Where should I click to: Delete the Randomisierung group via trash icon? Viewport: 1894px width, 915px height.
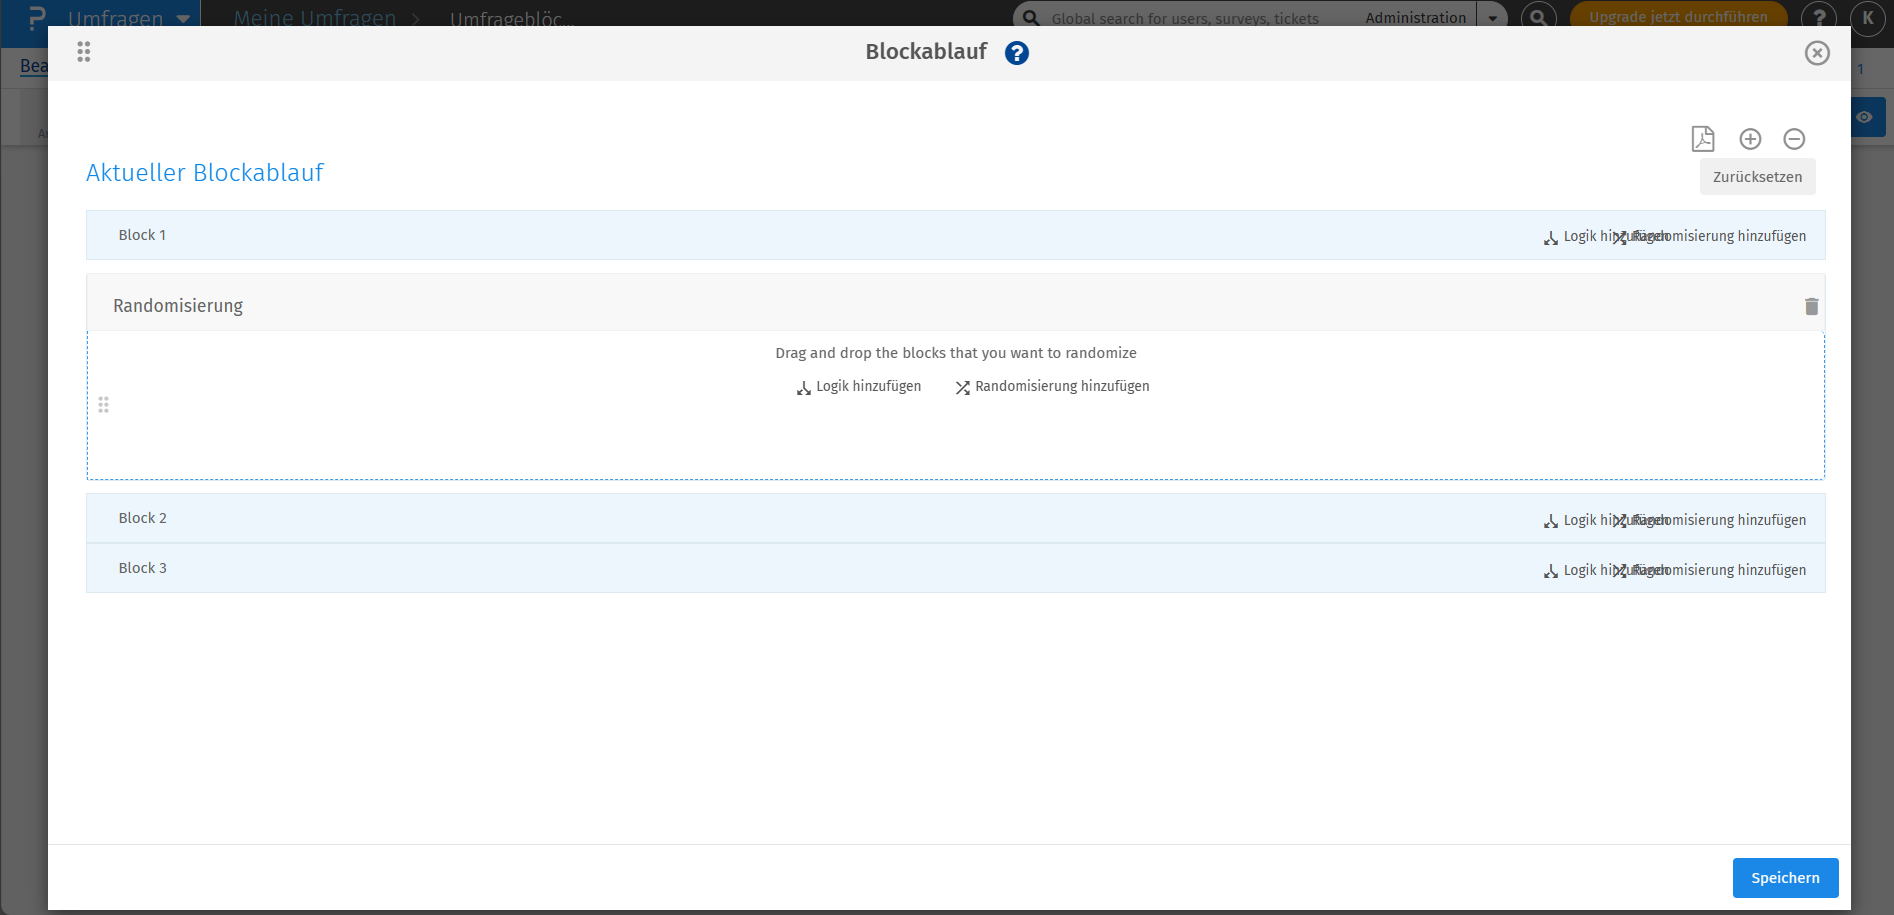coord(1811,306)
